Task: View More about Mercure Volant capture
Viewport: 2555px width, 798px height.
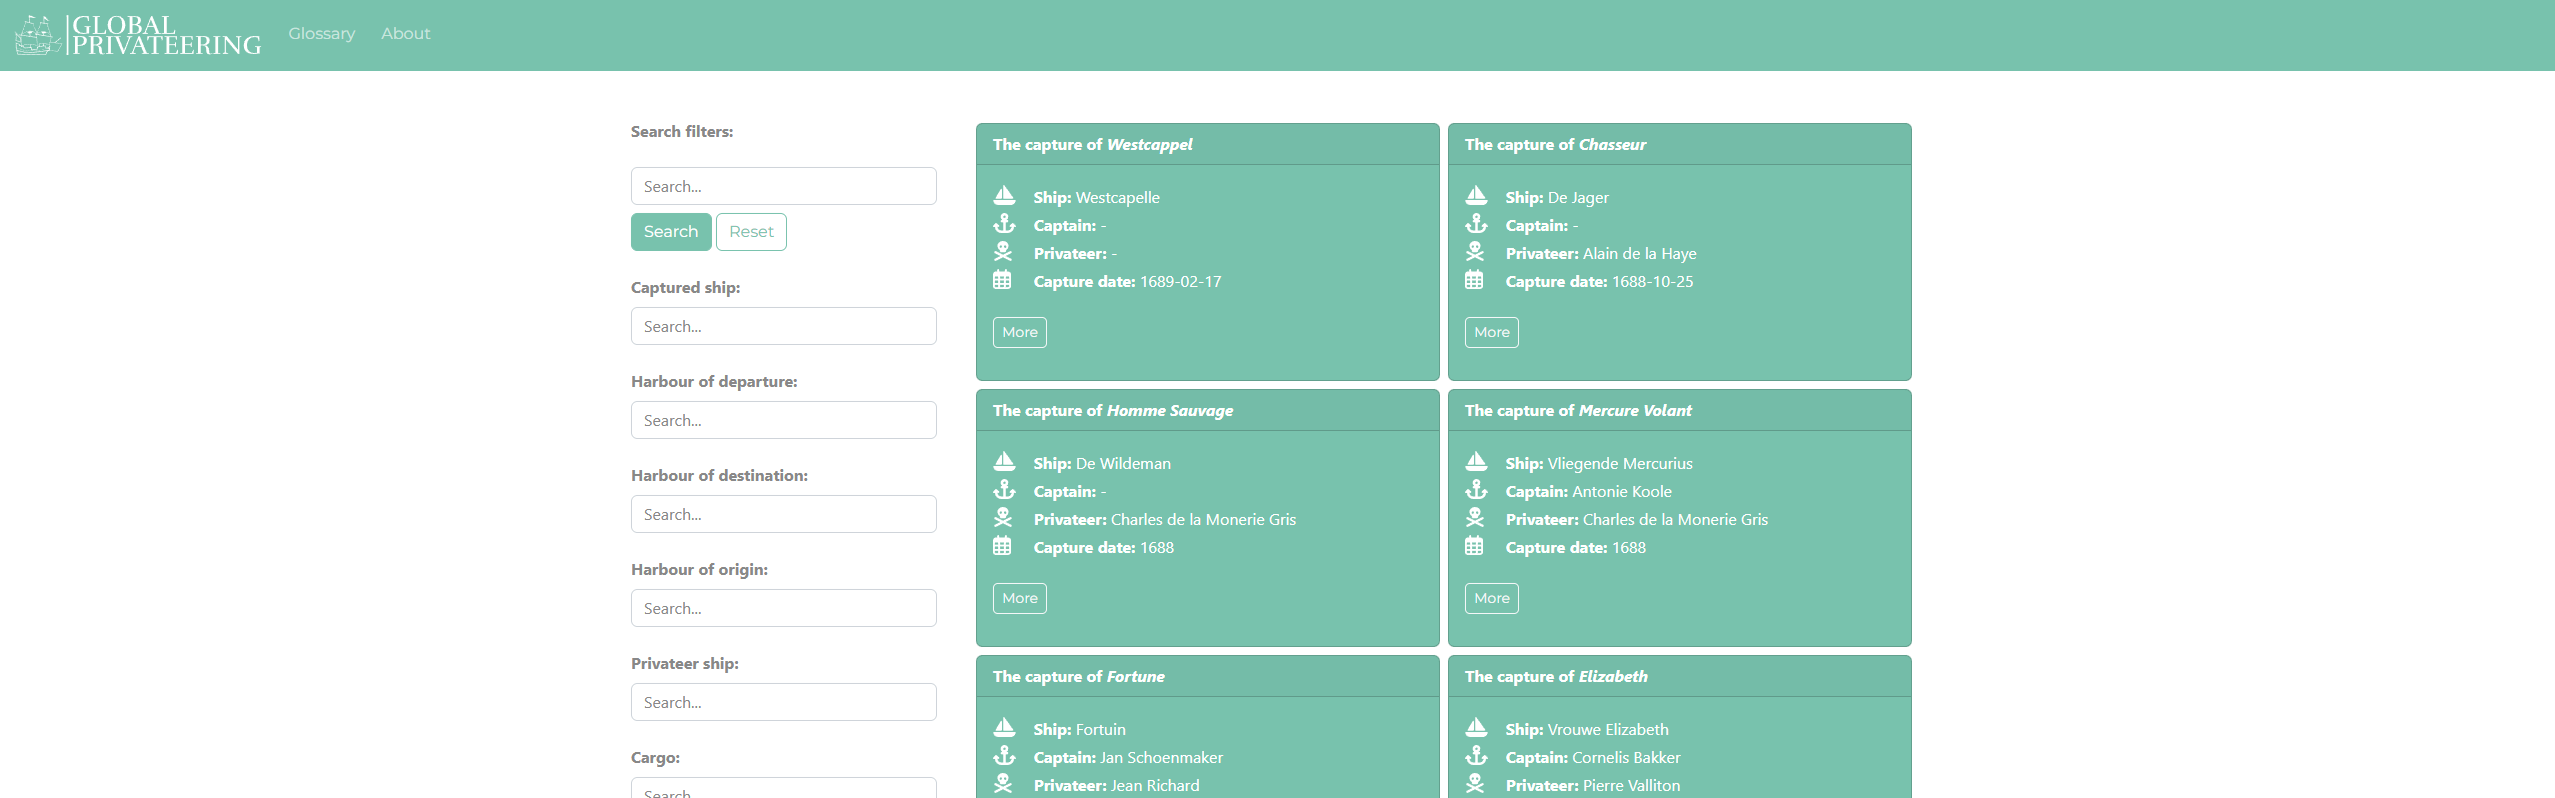Action: 1491,599
